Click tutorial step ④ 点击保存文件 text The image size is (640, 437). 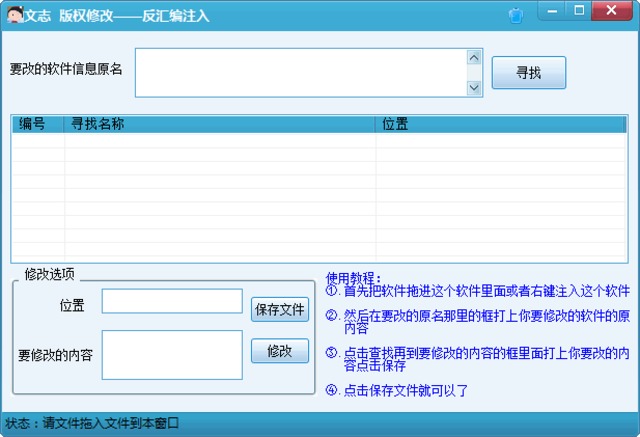(398, 390)
